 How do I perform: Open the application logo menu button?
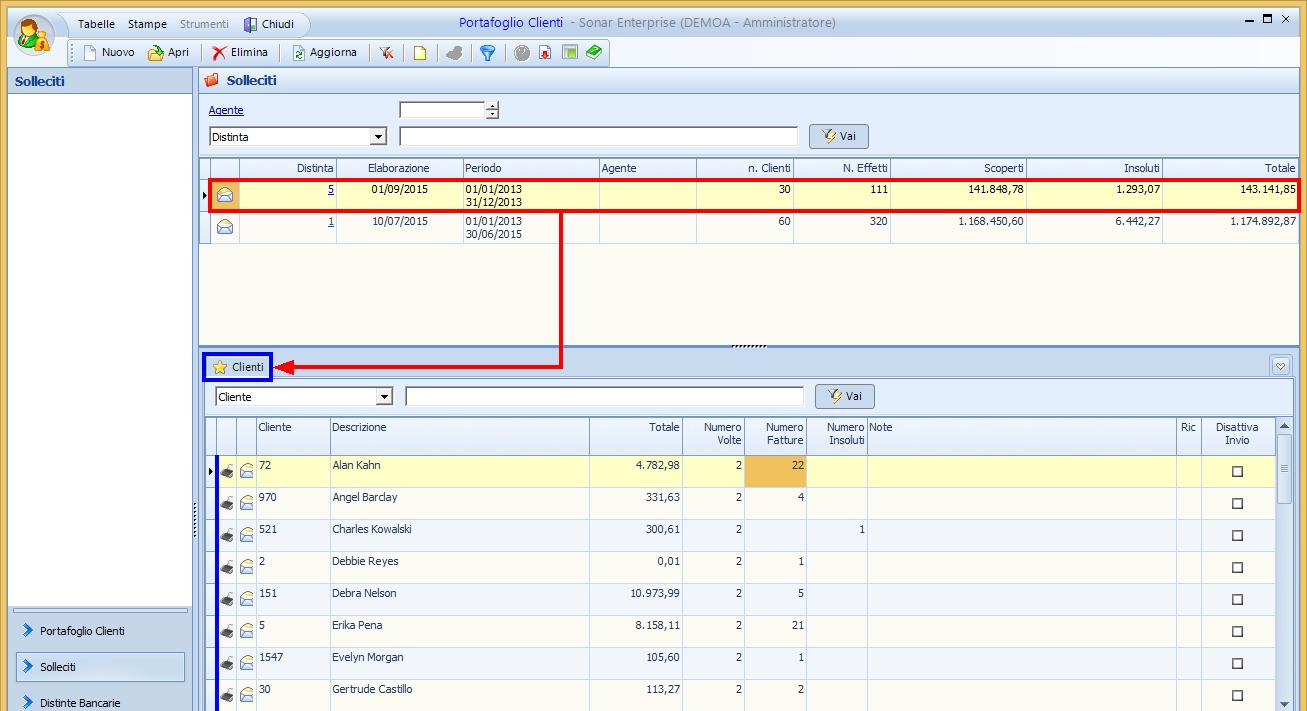click(35, 35)
